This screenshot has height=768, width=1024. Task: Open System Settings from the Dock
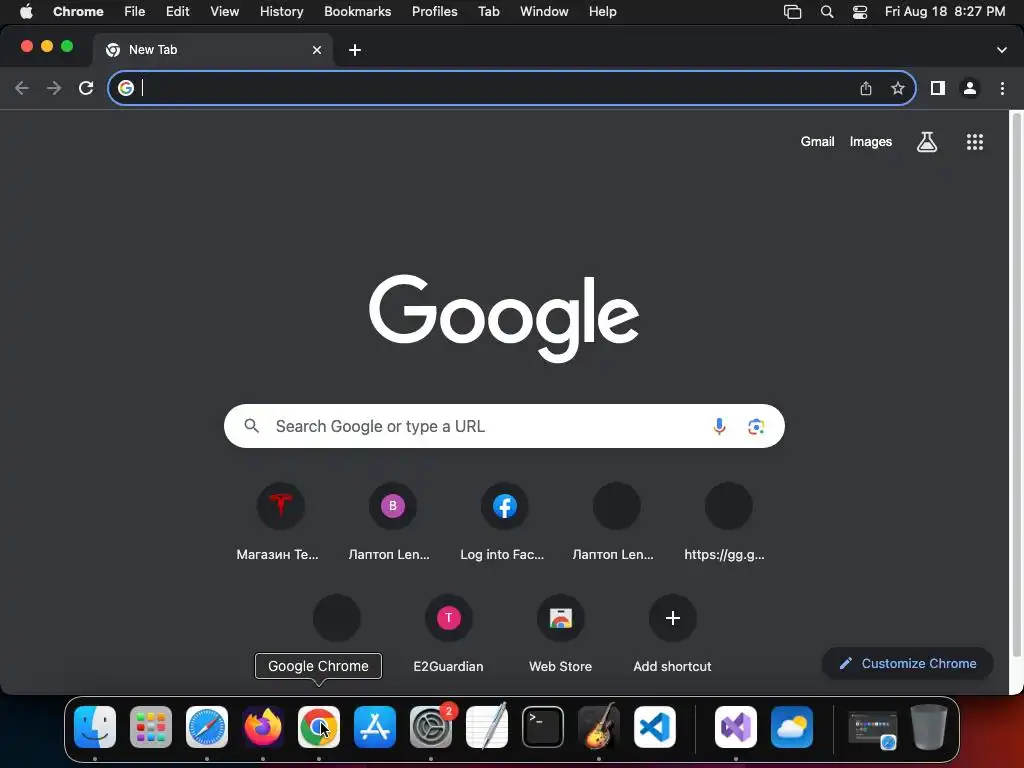click(x=431, y=727)
